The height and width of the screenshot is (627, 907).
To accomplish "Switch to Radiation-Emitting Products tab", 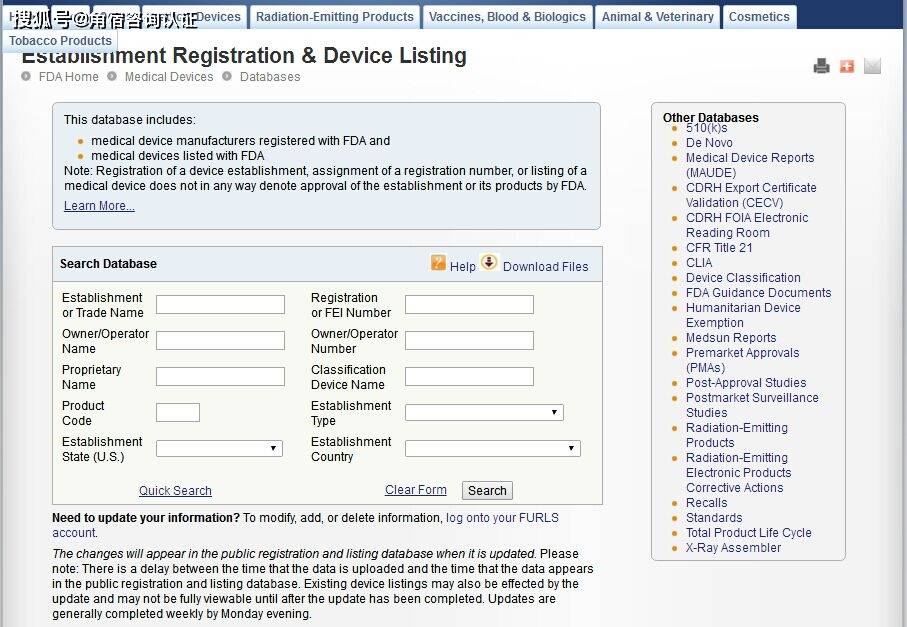I will pyautogui.click(x=334, y=17).
